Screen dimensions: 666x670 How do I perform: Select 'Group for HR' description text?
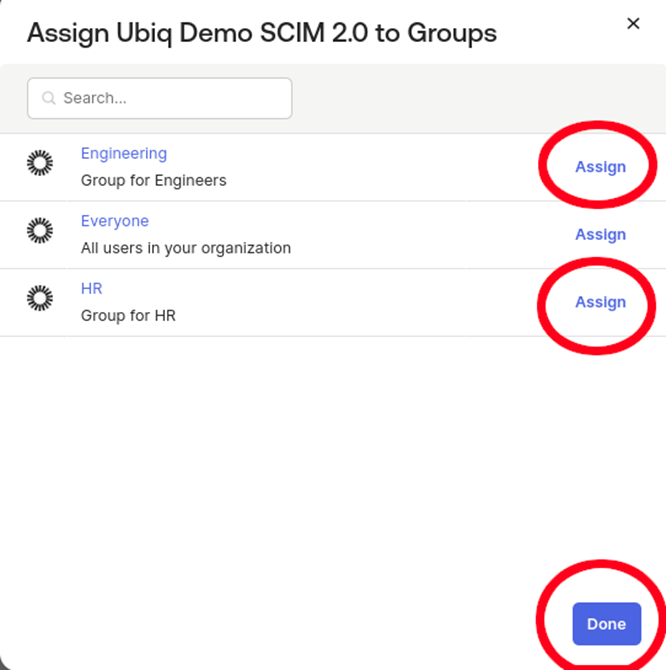coord(128,315)
